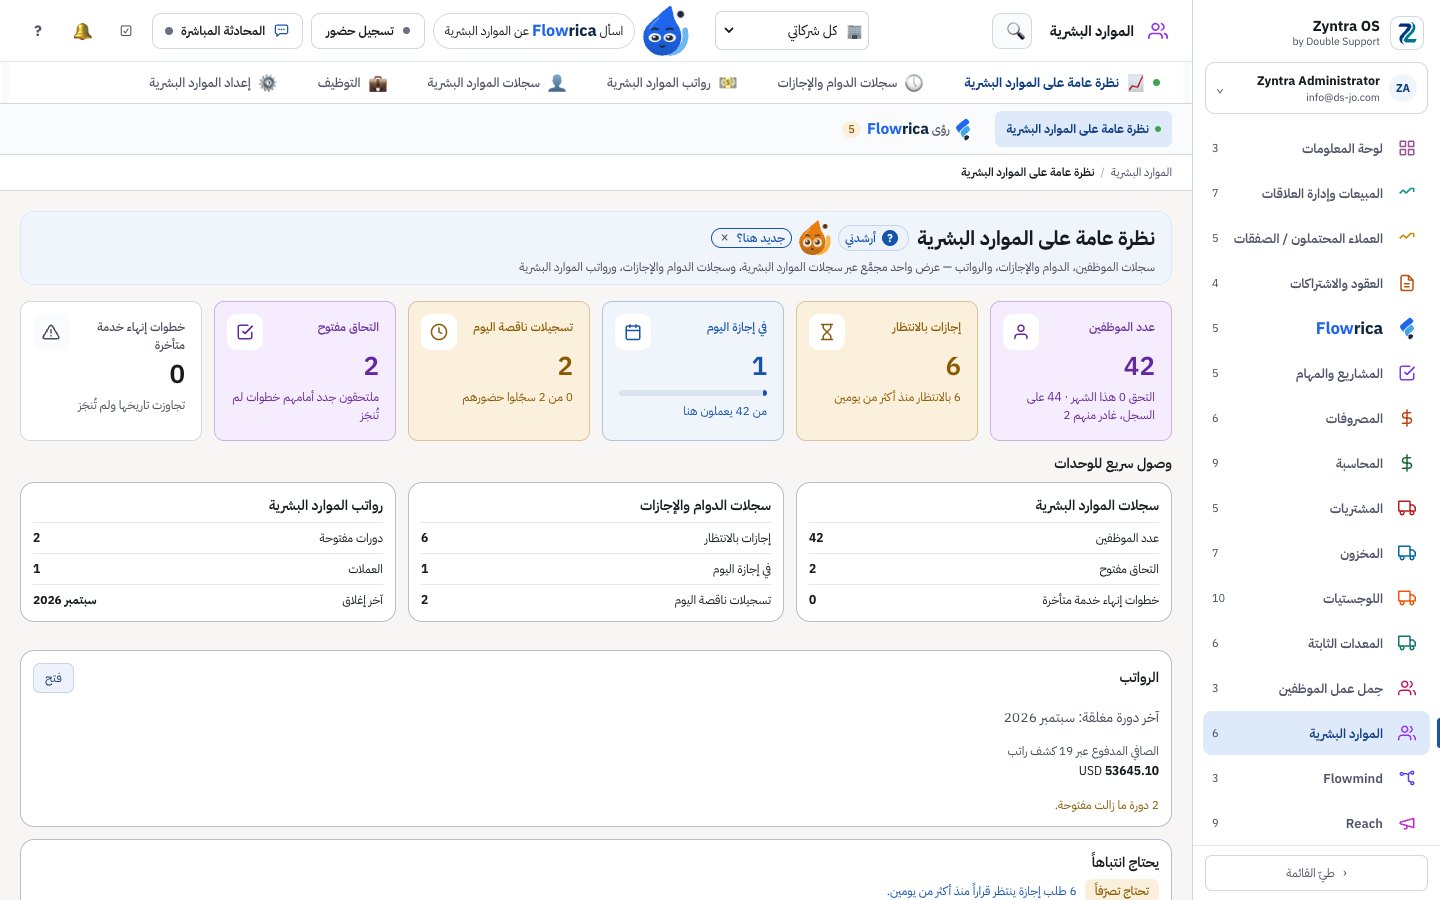Open the إجازات بالانتظار stat card
The image size is (1440, 900).
coord(887,371)
